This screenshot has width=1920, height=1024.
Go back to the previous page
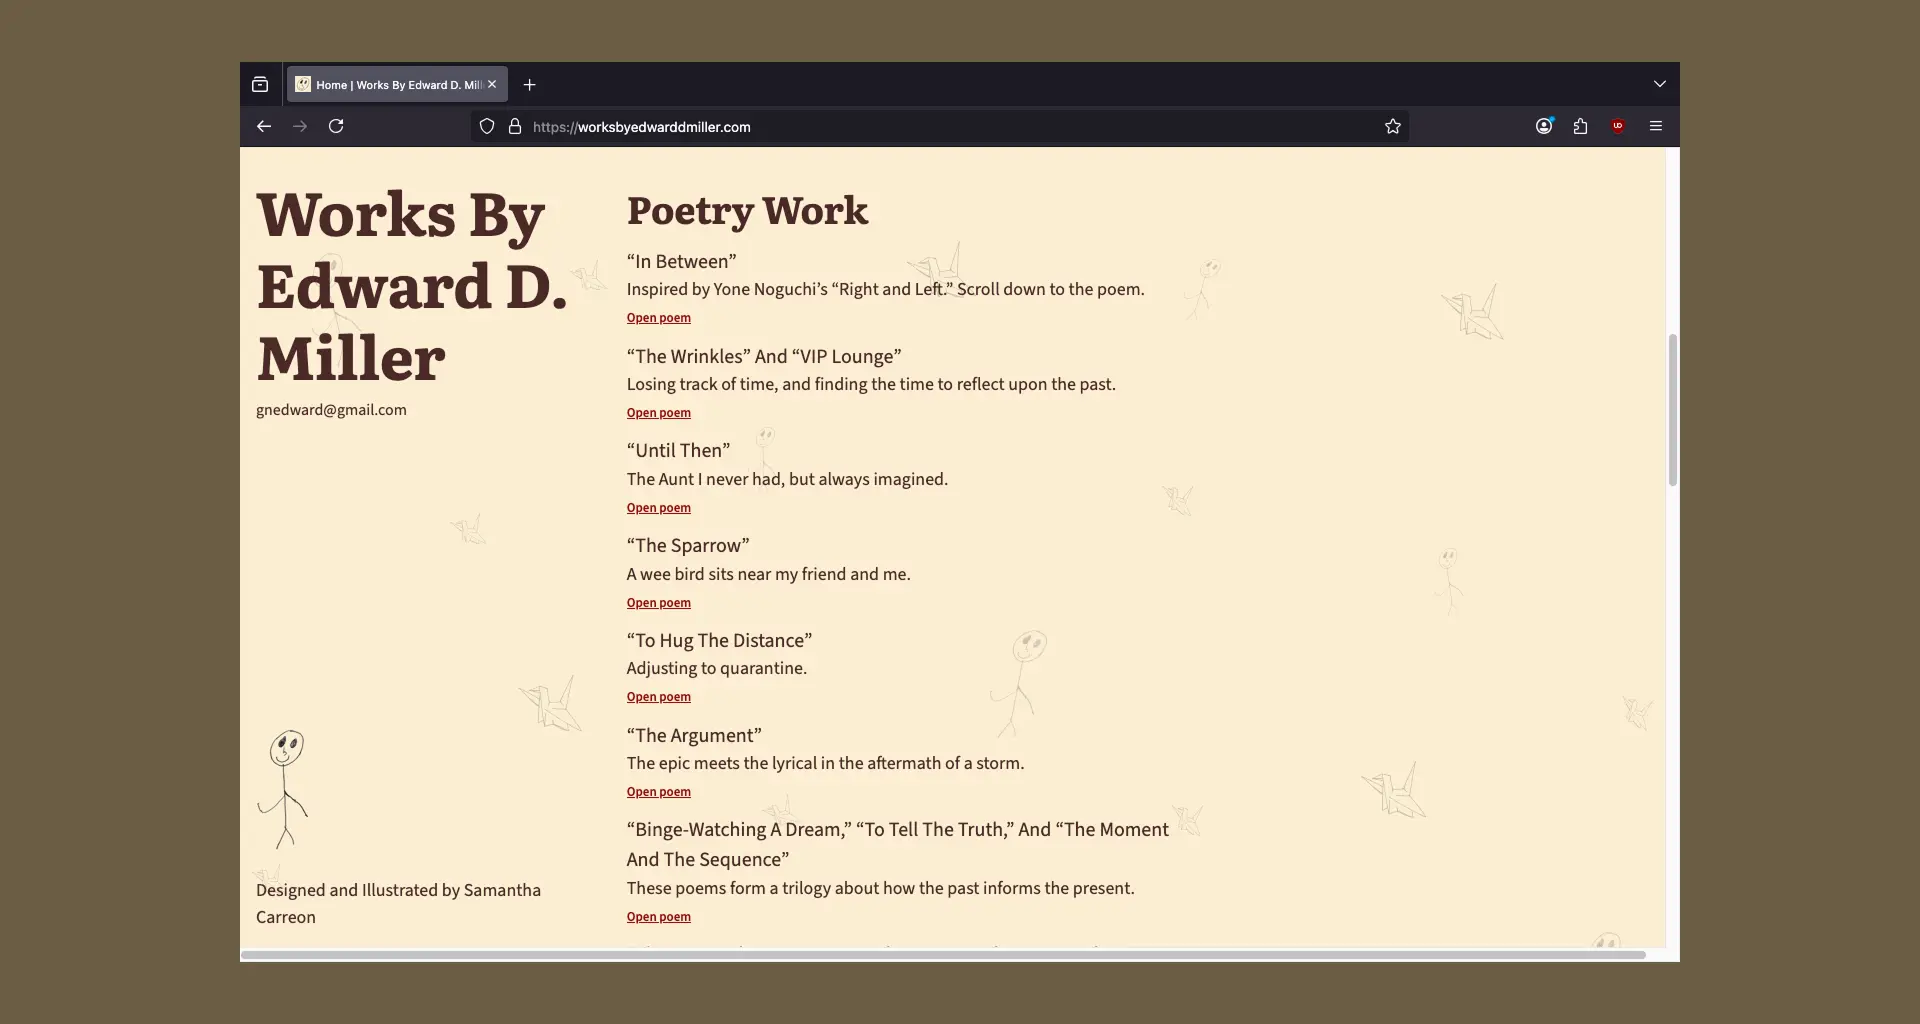[264, 126]
